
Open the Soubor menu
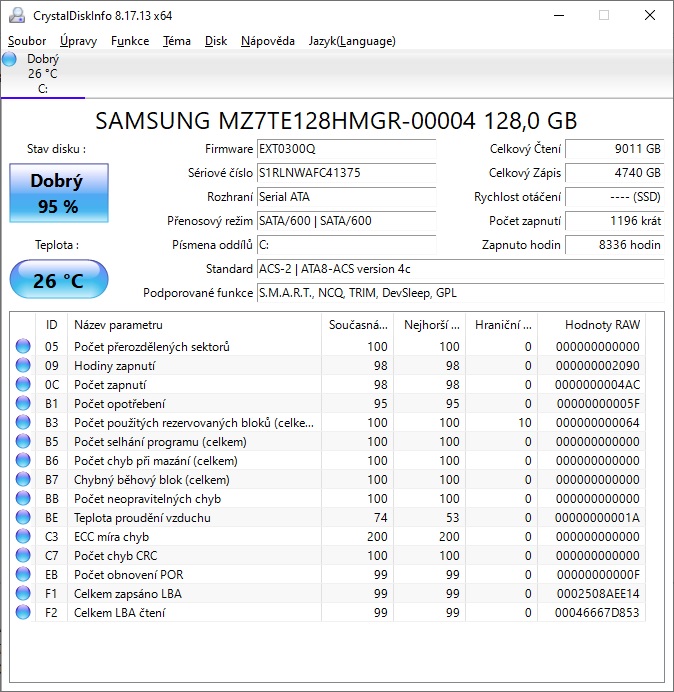[27, 41]
